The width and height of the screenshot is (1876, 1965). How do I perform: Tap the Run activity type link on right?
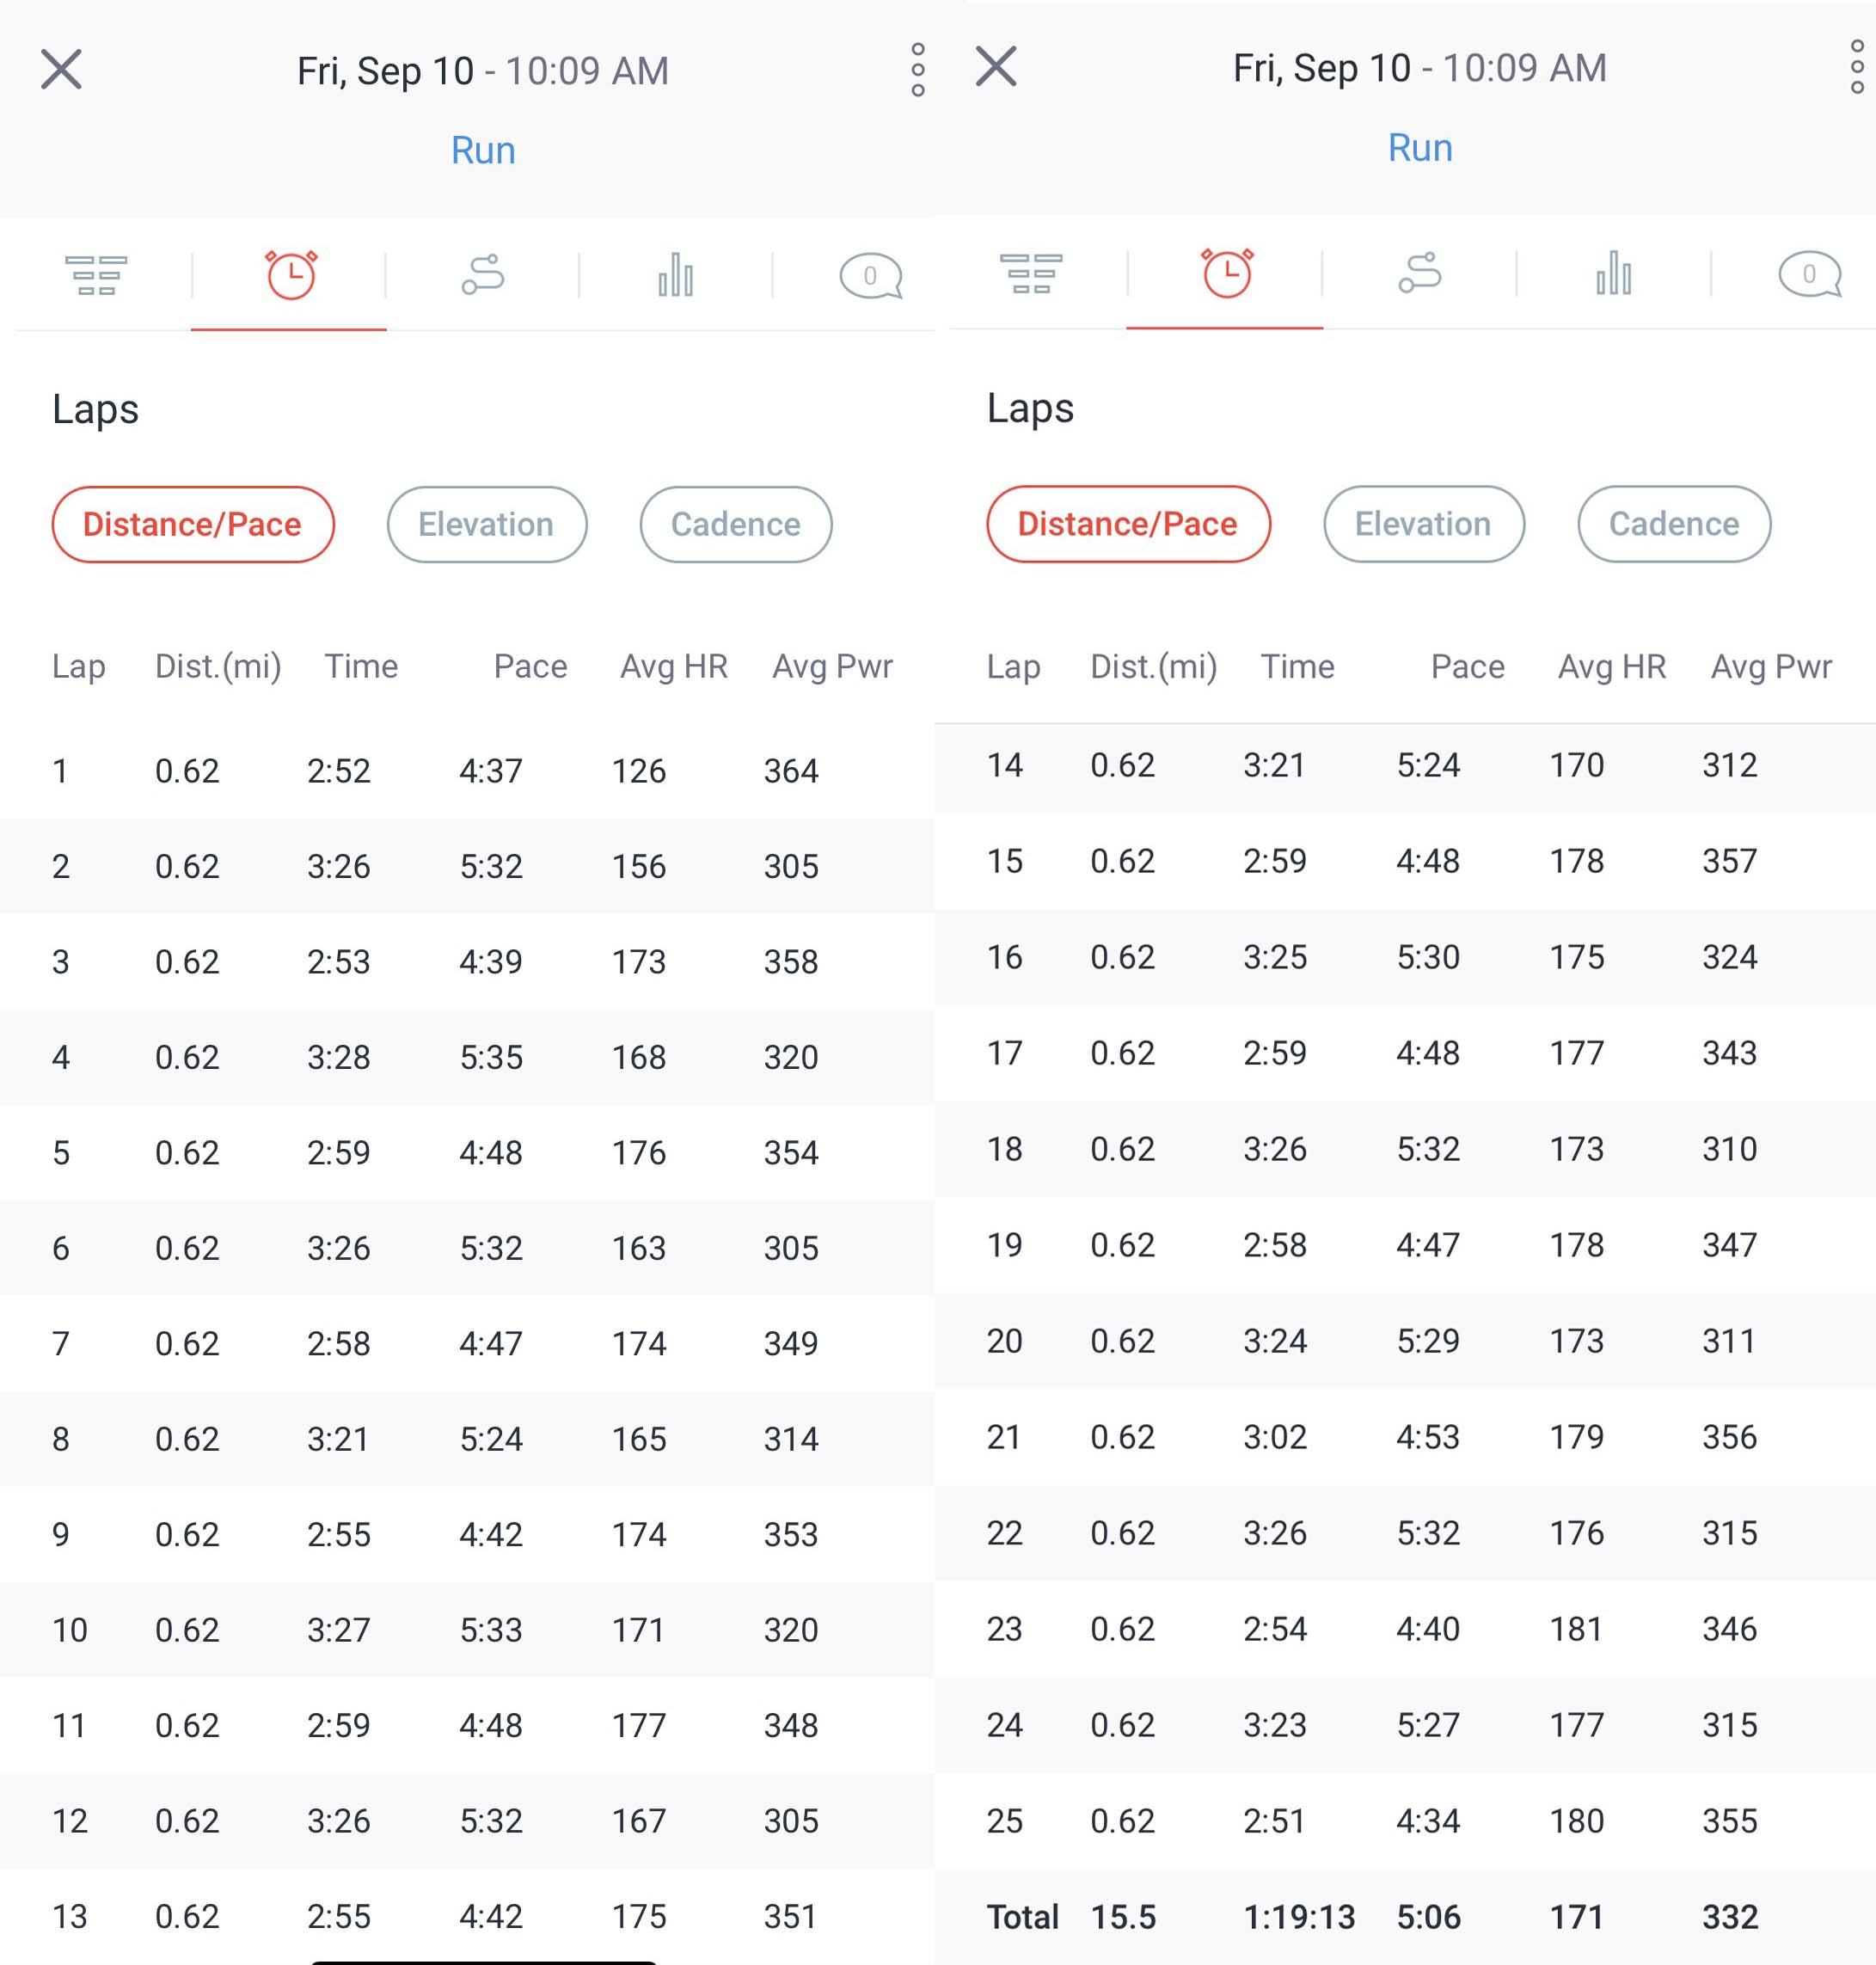[x=1420, y=148]
